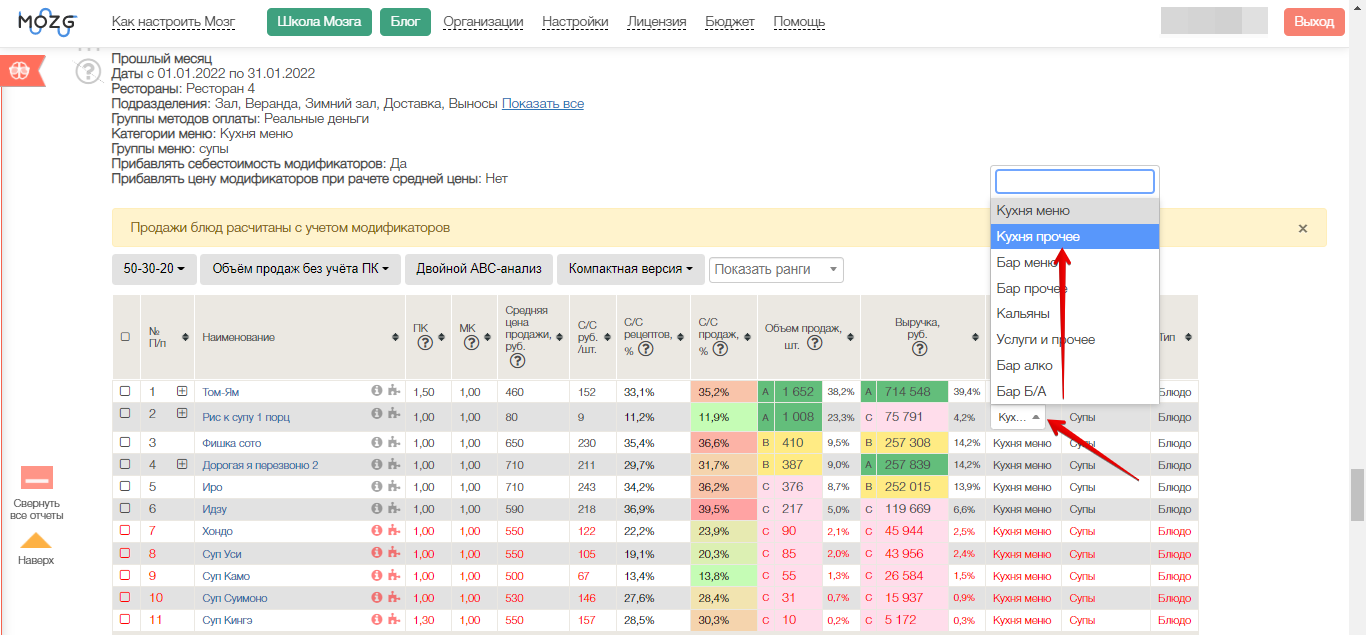Collapse all reports with the red minus icon
The height and width of the screenshot is (635, 1366).
click(x=37, y=477)
